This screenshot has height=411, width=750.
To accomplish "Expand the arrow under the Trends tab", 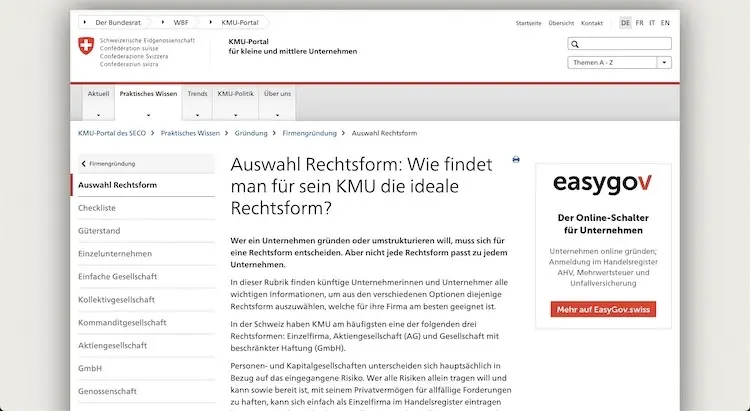I will pos(197,115).
